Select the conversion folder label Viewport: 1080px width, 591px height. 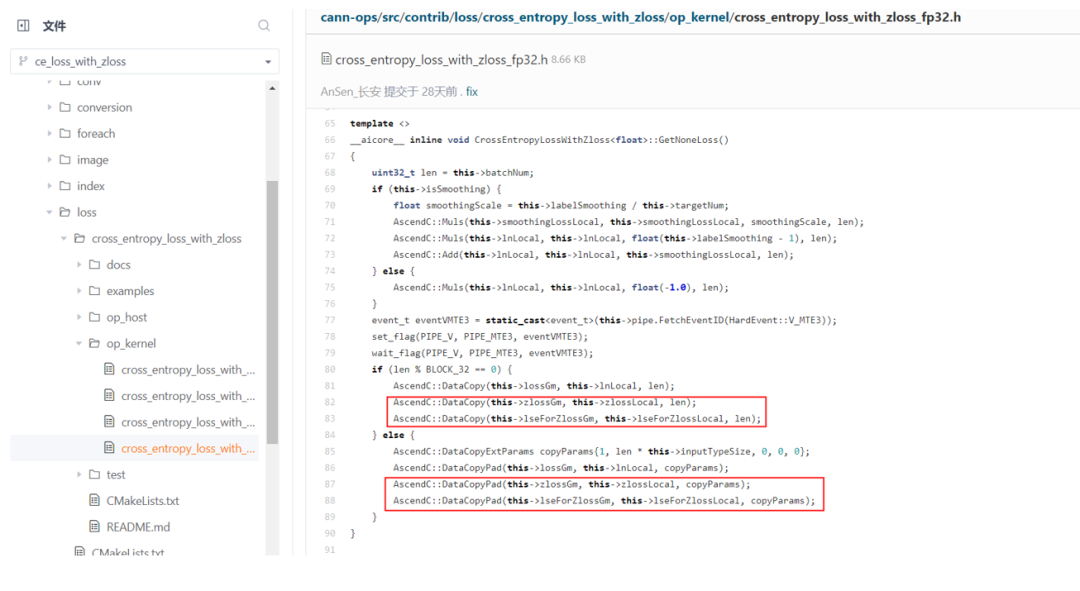coord(104,107)
